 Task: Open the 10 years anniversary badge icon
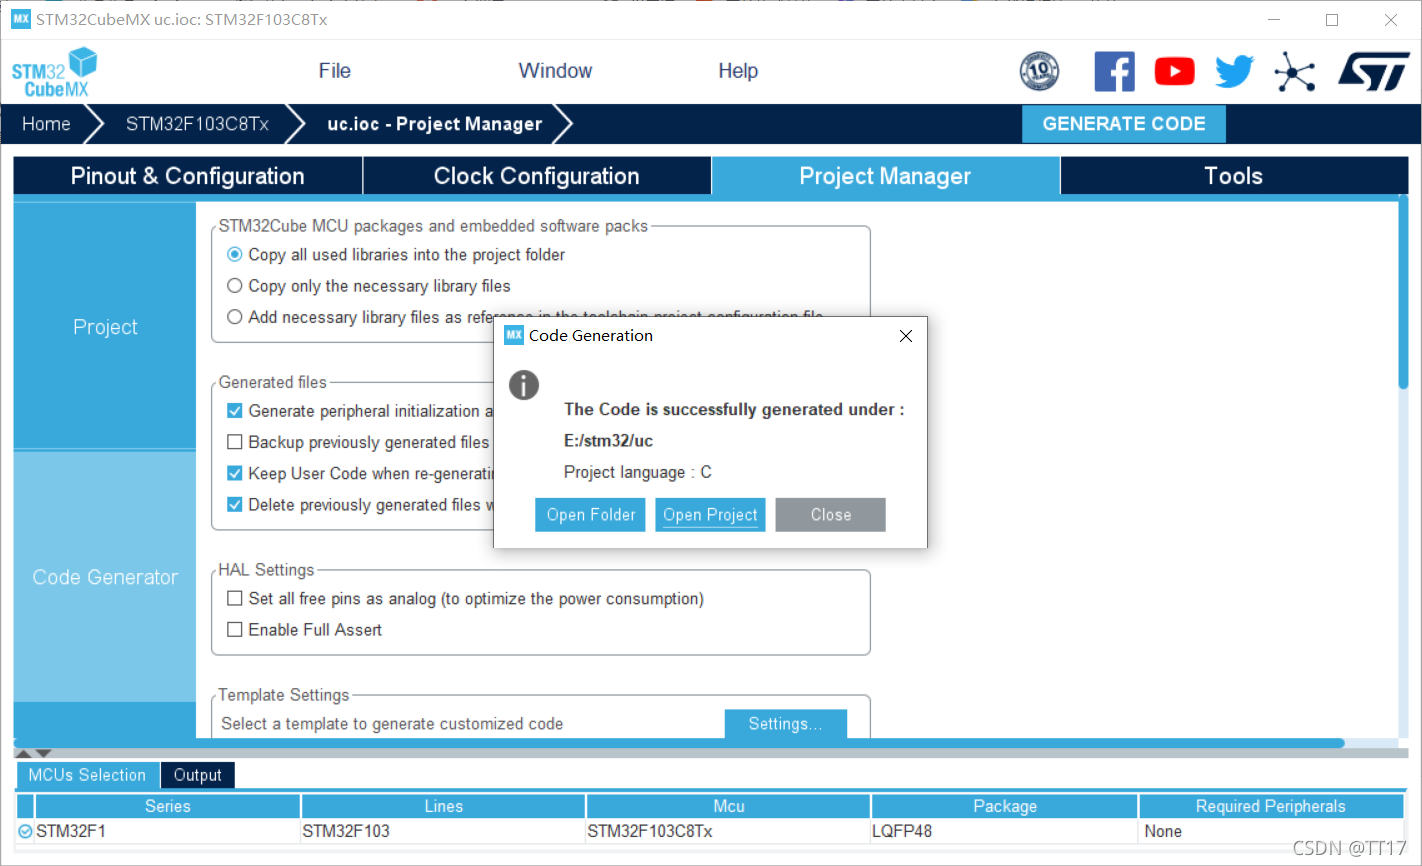click(1039, 71)
